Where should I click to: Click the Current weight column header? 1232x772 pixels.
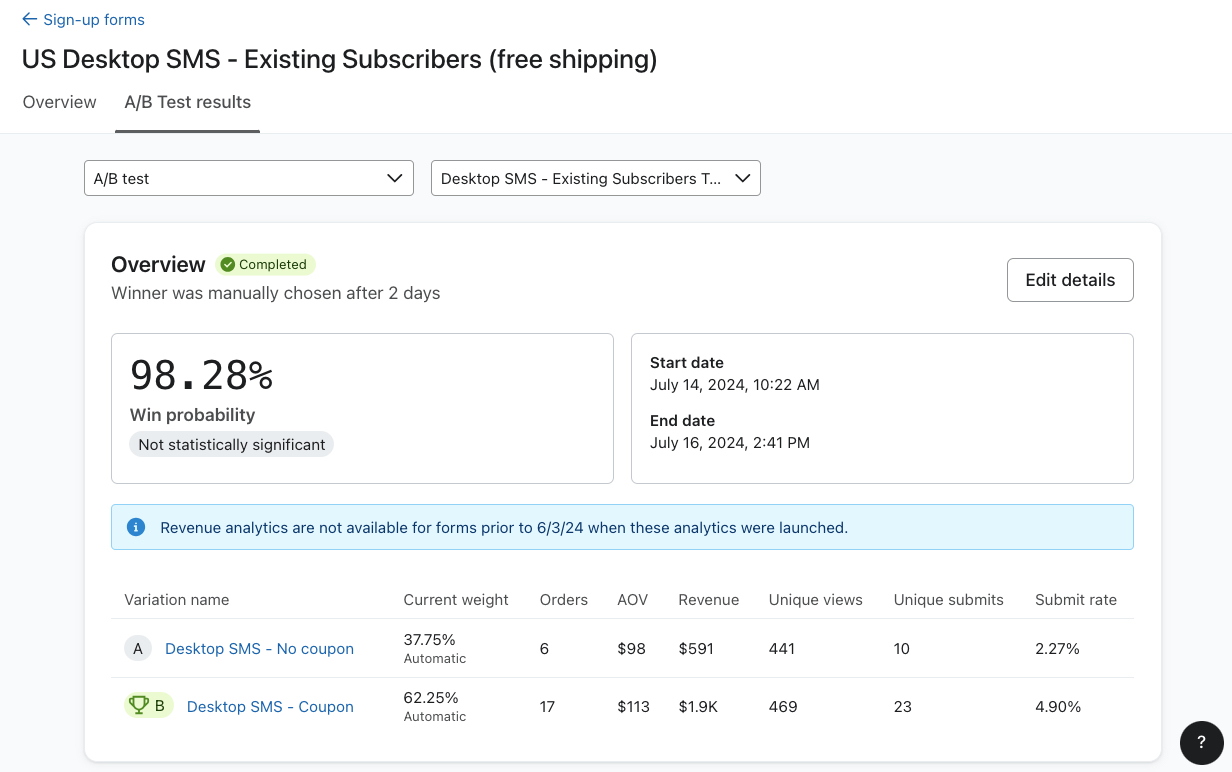[456, 599]
